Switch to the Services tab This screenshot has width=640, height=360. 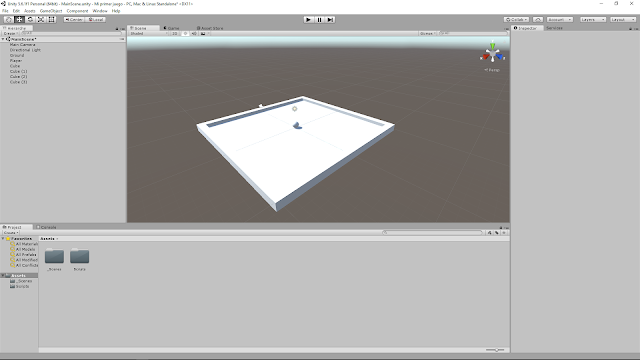(554, 28)
